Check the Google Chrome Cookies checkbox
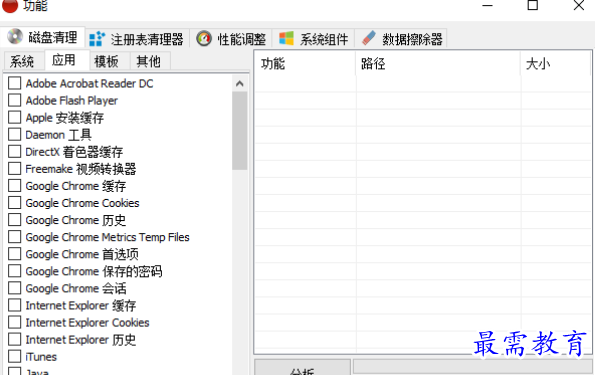 click(x=14, y=203)
